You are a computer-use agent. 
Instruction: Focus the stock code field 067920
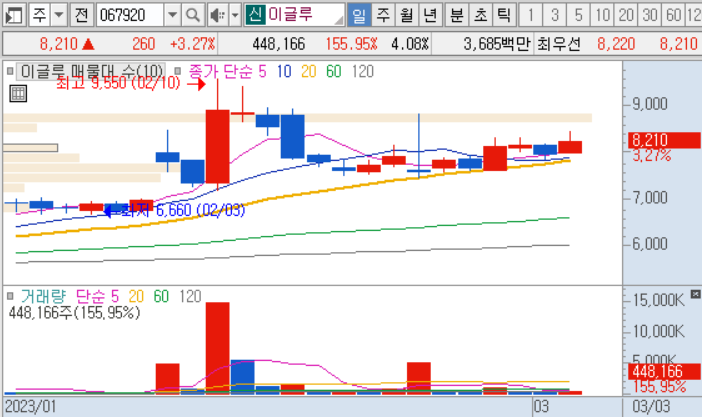130,15
